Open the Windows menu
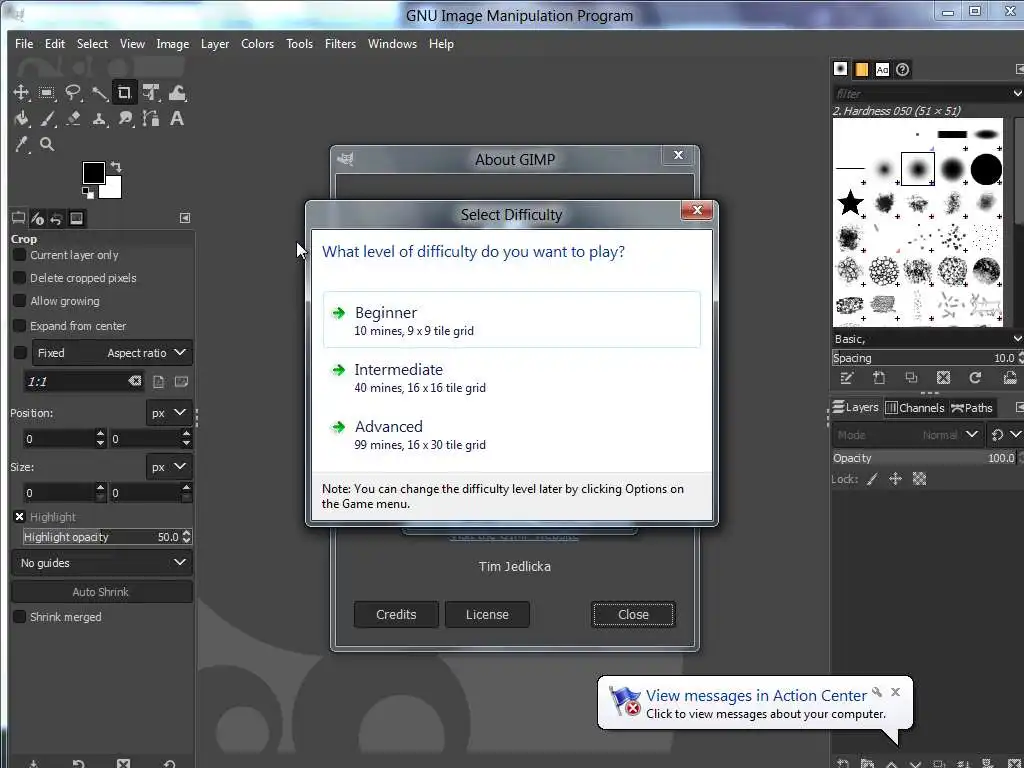Viewport: 1024px width, 768px height. (x=392, y=44)
